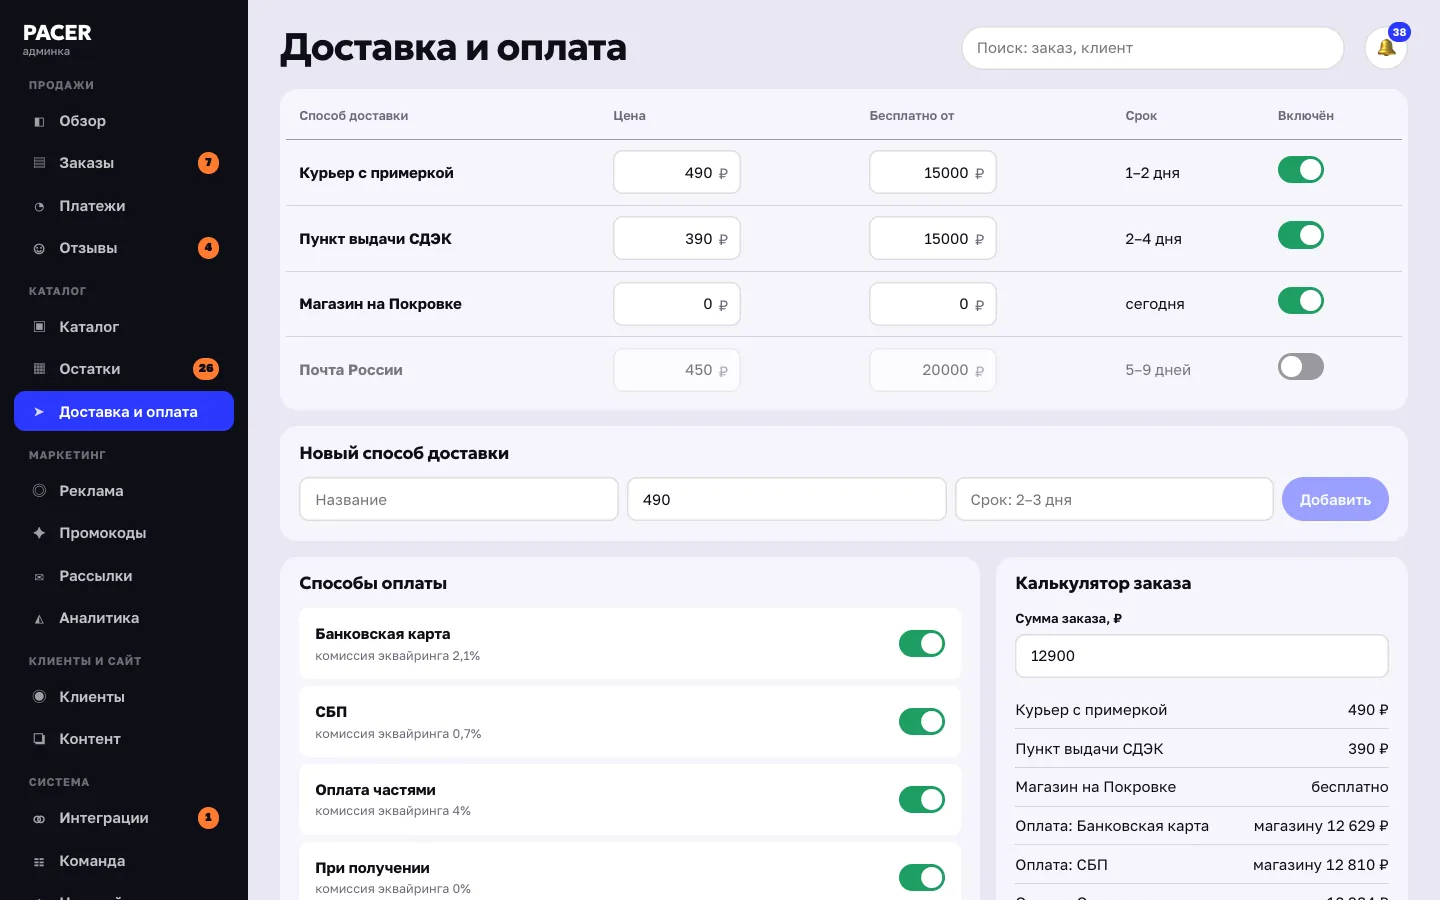Click the Команда sidebar icon
The width and height of the screenshot is (1440, 900).
pos(39,861)
